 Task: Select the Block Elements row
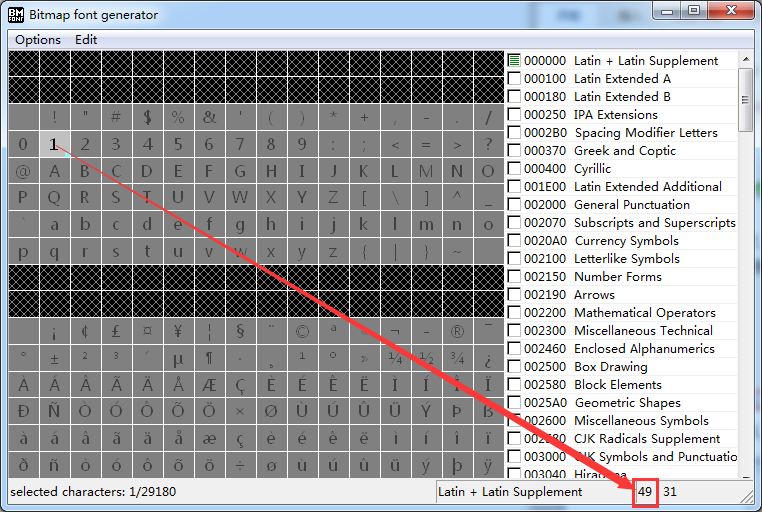622,384
